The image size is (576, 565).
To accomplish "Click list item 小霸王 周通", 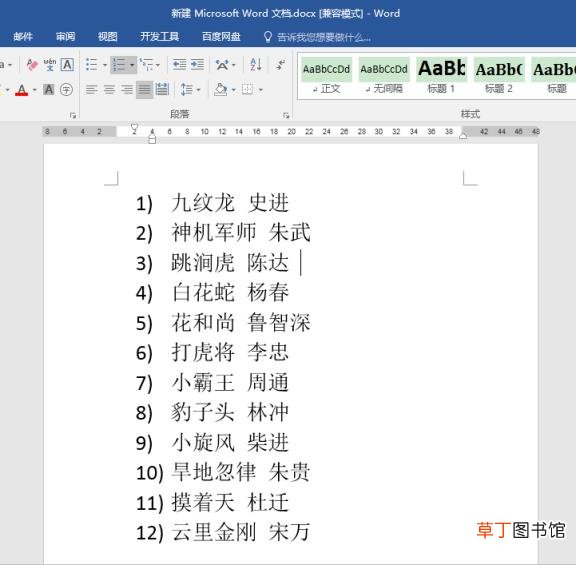I will [230, 382].
